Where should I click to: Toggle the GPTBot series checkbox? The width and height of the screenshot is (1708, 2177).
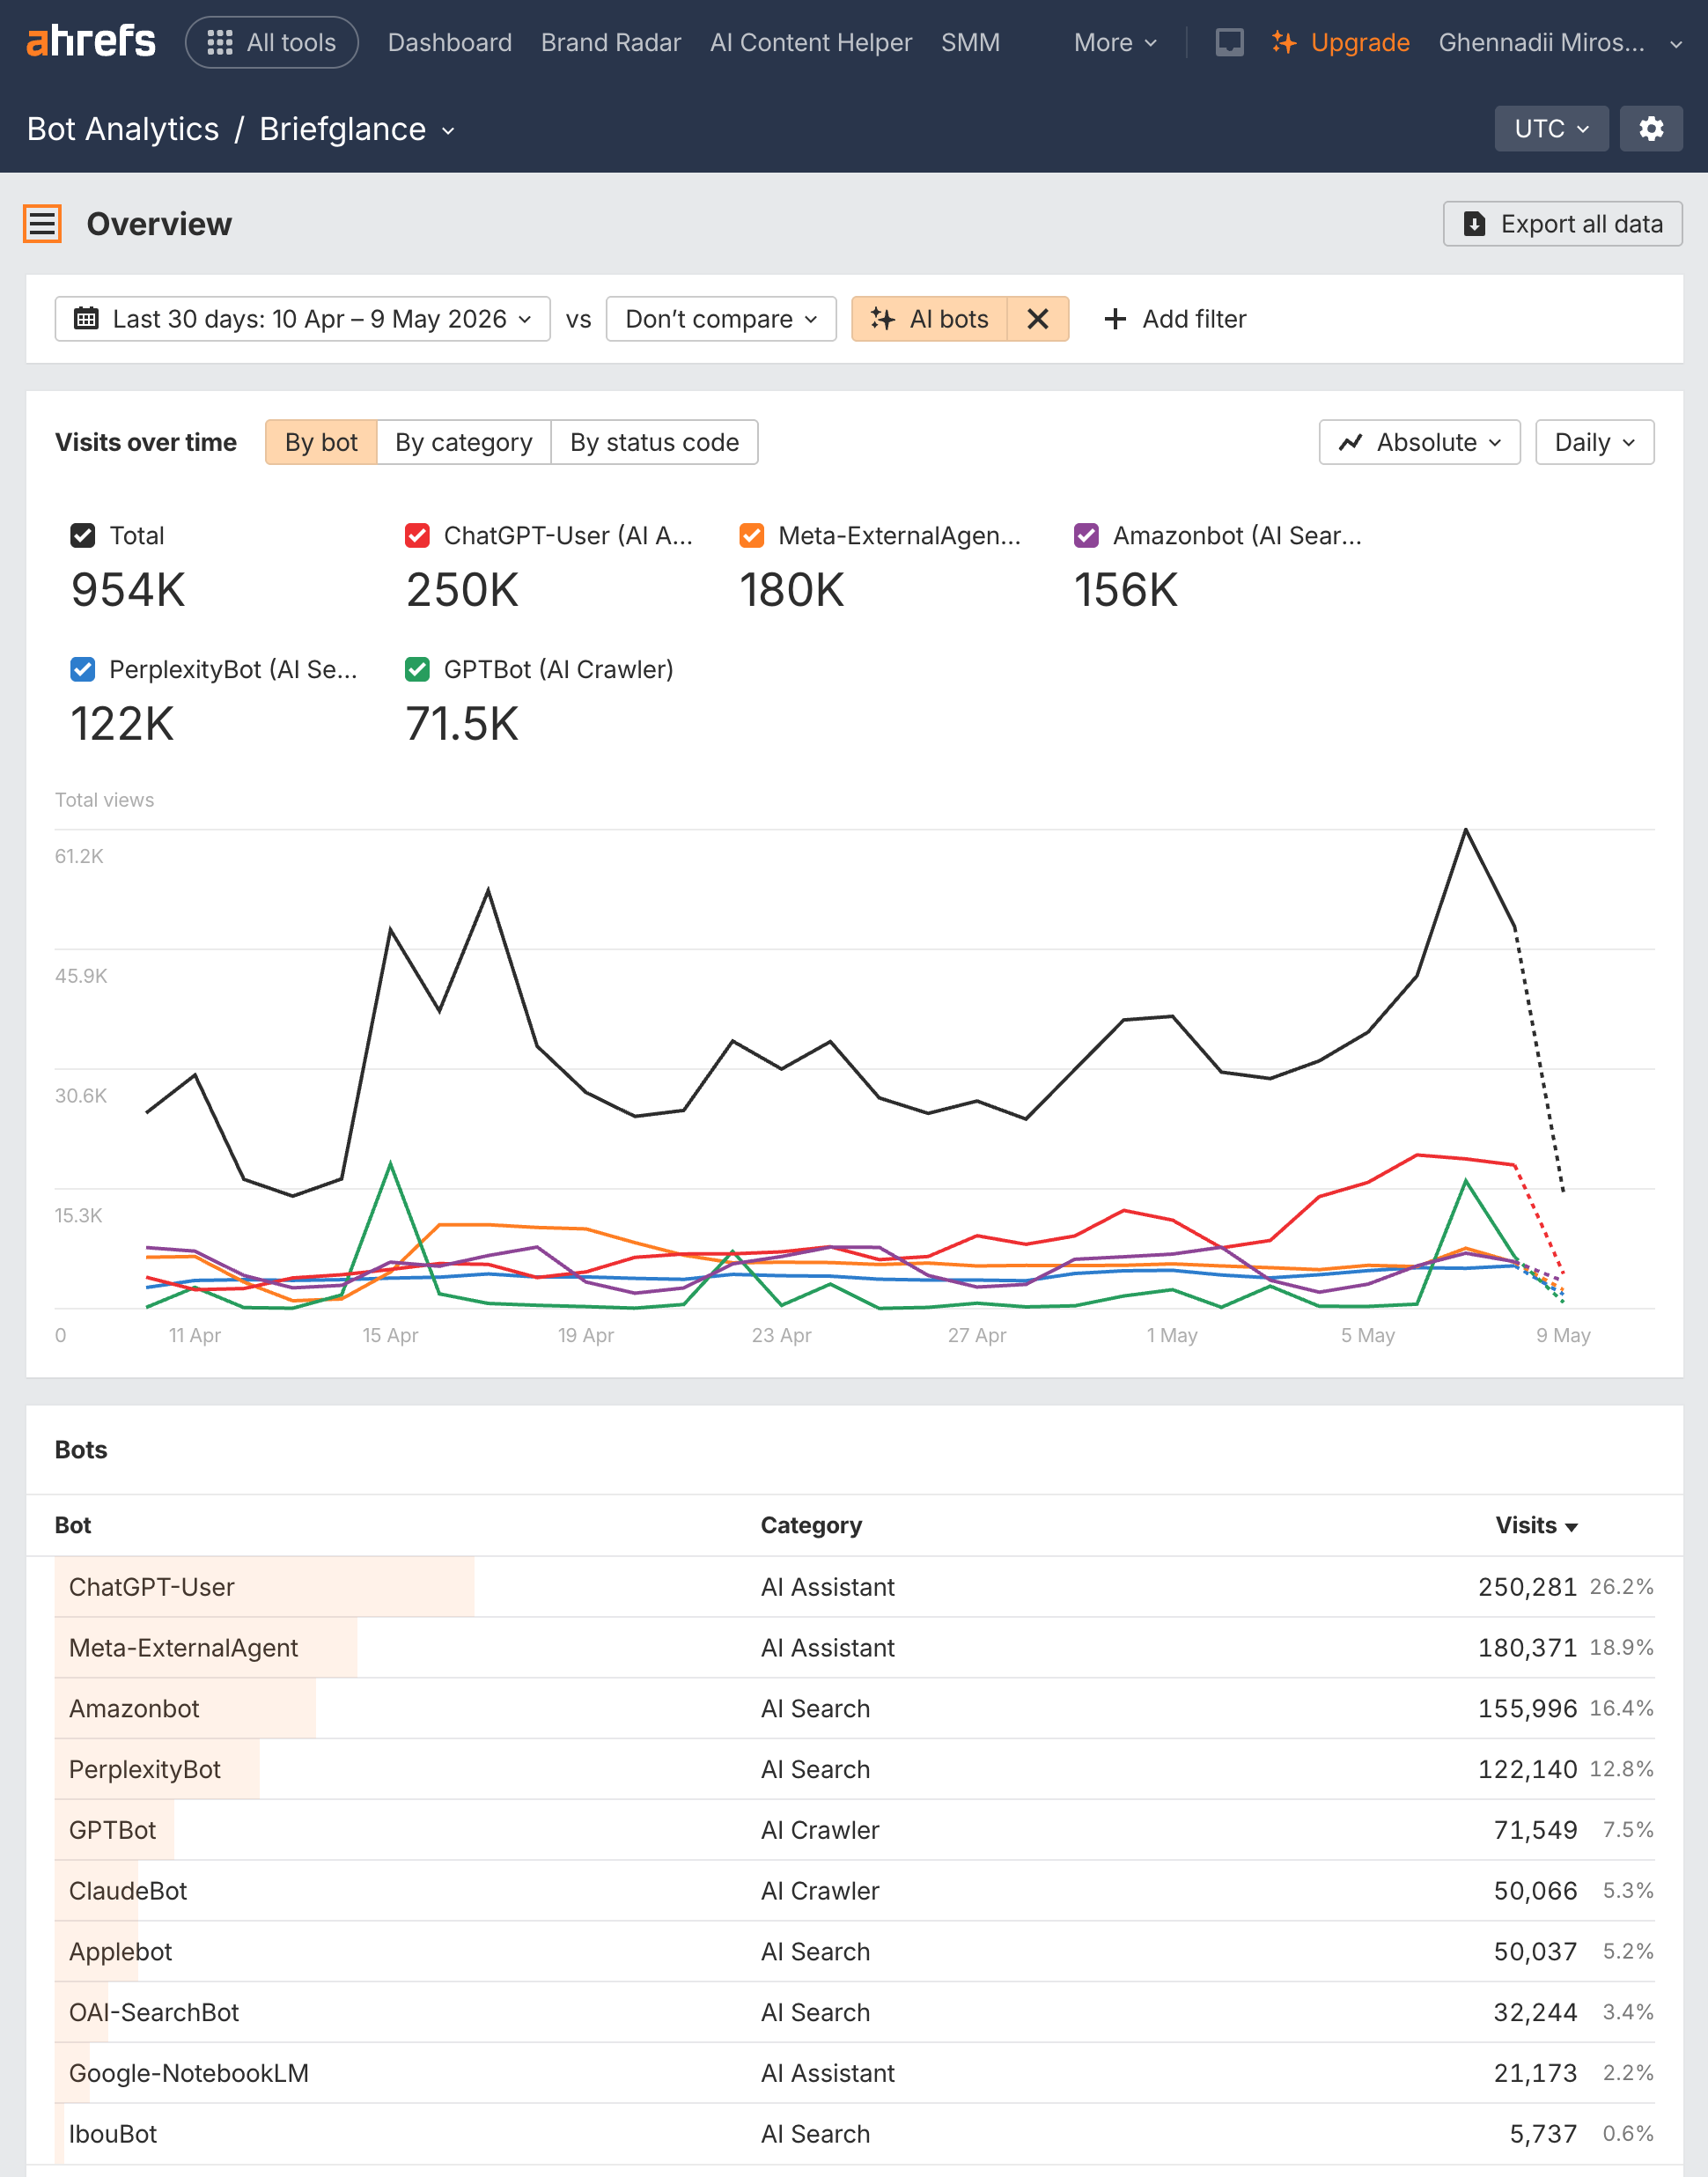(x=417, y=669)
